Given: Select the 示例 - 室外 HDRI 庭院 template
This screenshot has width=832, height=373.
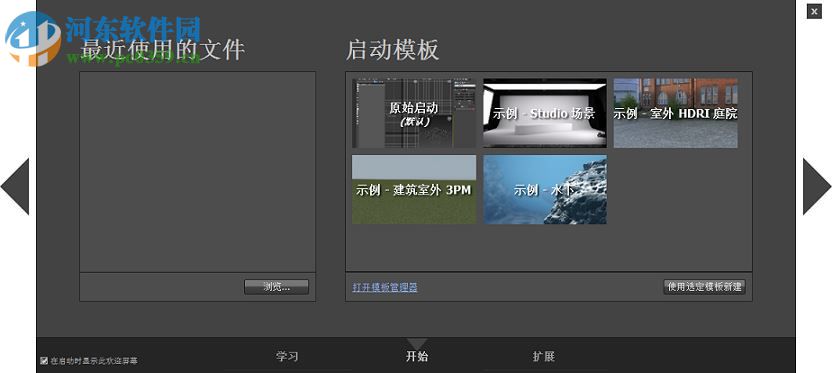Looking at the screenshot, I should (x=675, y=113).
